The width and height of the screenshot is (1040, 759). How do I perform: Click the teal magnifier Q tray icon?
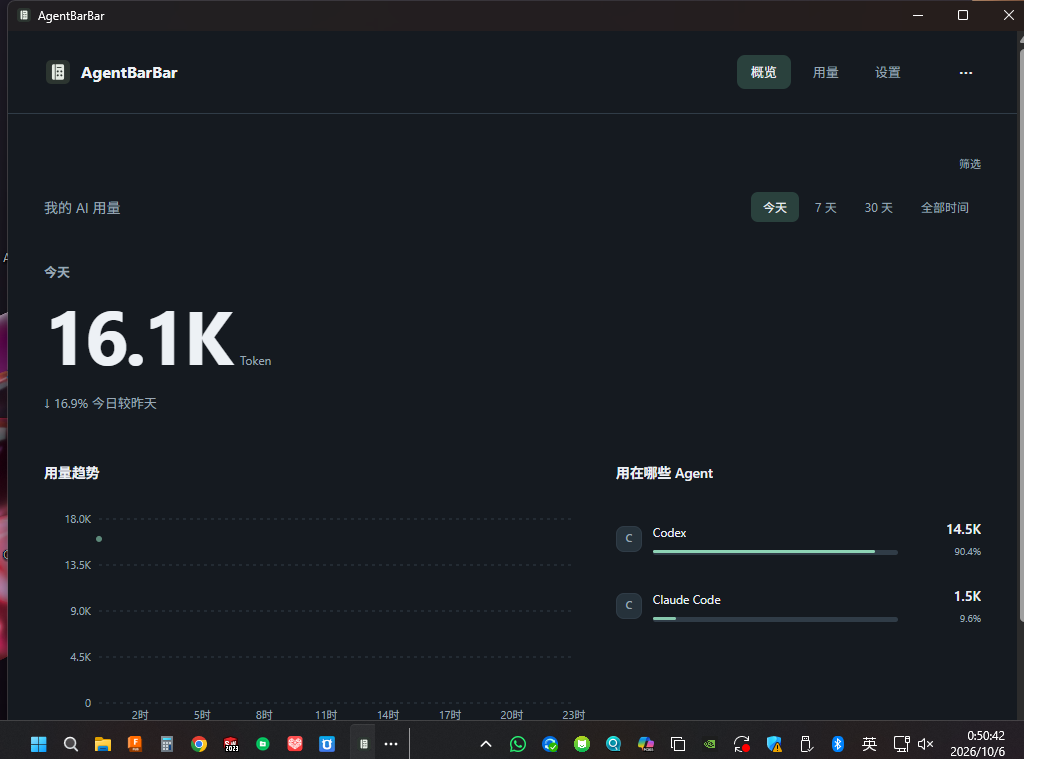coord(614,744)
